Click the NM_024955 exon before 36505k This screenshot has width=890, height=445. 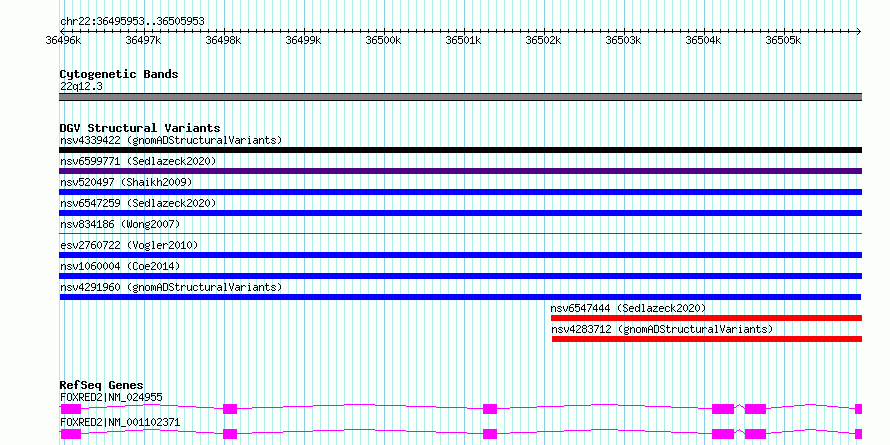coord(755,409)
